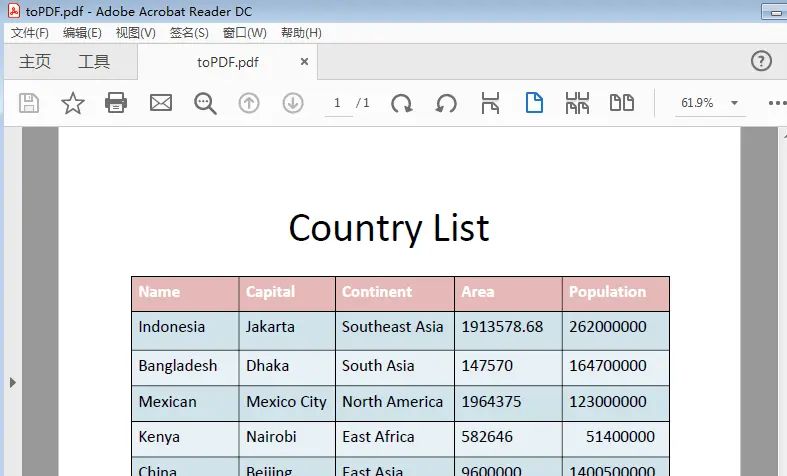Click the Area column header
787x476 pixels.
[x=508, y=293]
